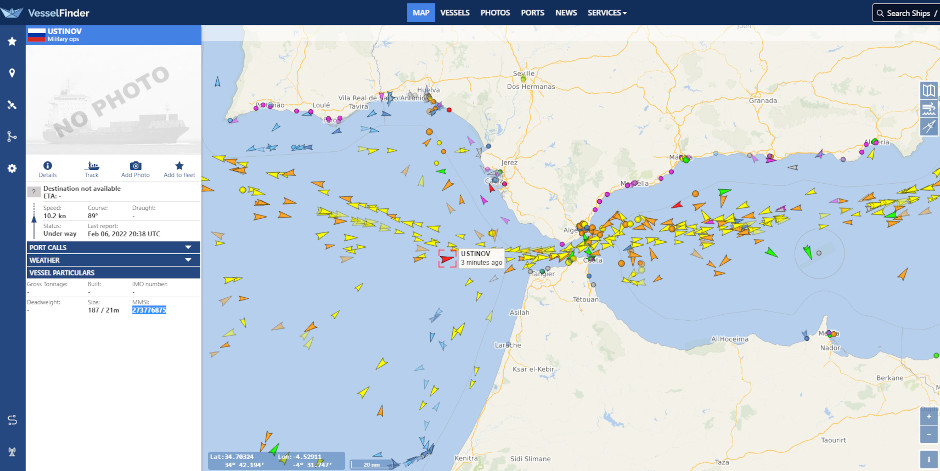Click the red USTINOV ship marker on map
Viewport: 940px width, 471px height.
447,259
